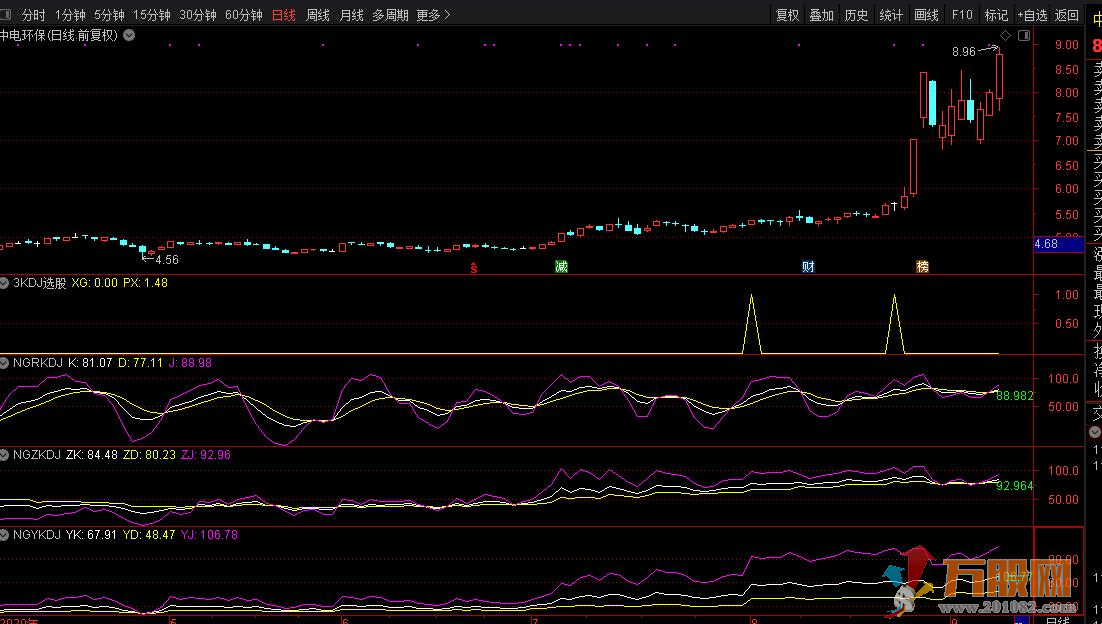This screenshot has width=1102, height=624.
Task: Toggle 叠加 overlay mode
Action: pyautogui.click(x=822, y=15)
